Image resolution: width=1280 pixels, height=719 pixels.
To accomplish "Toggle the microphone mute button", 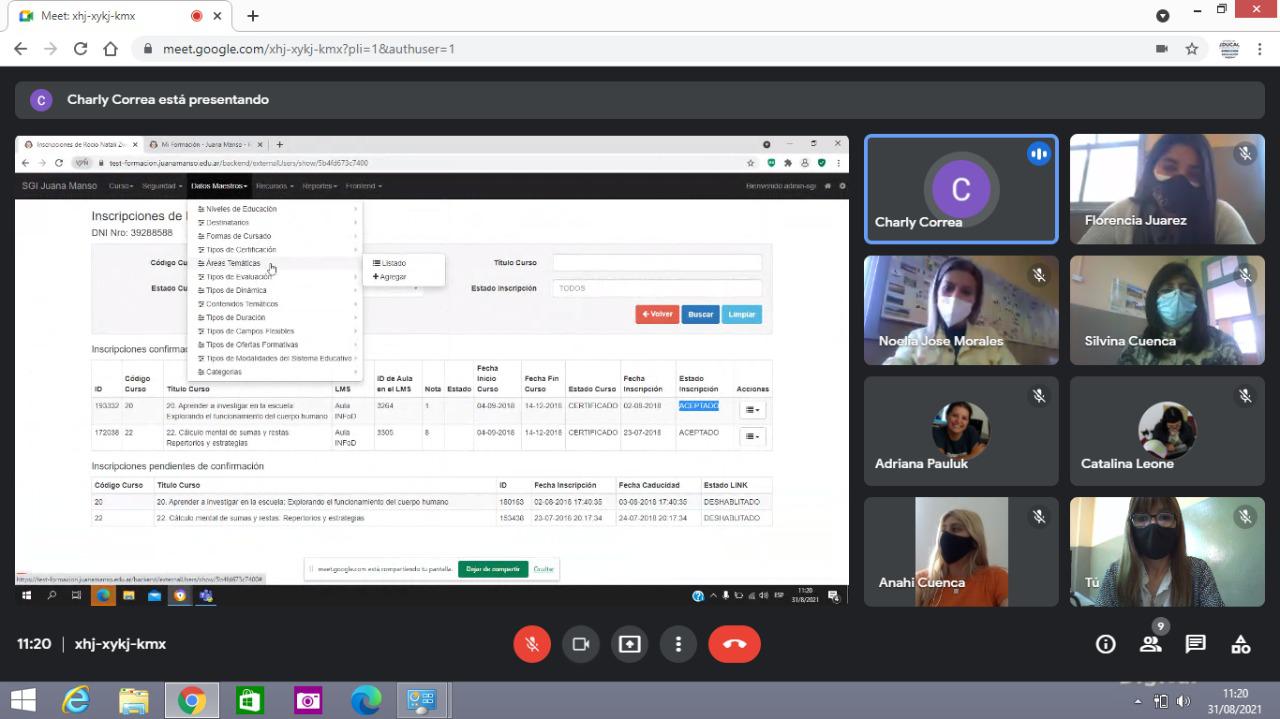I will click(x=532, y=644).
